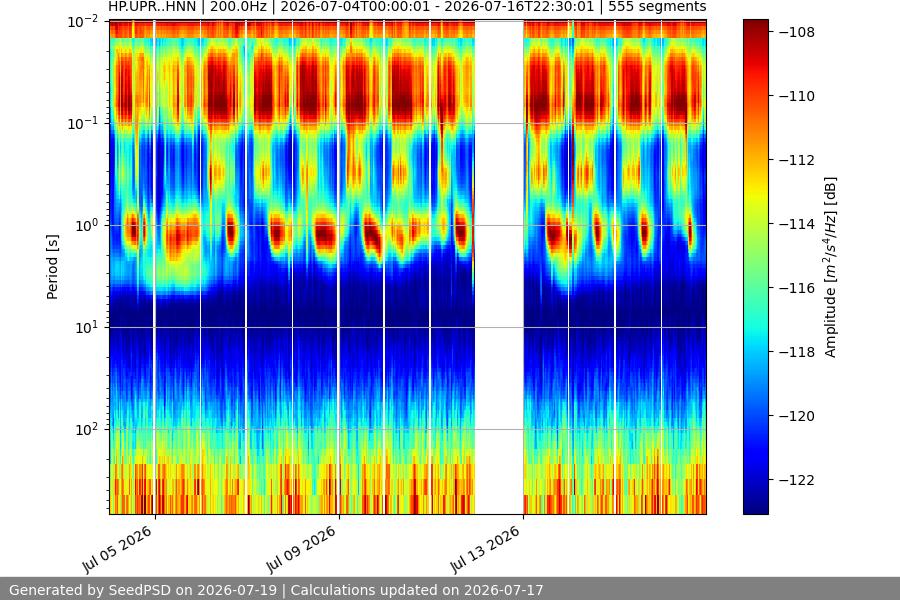900x600 pixels.
Task: Click the −116 colorbar tick label
Action: click(x=797, y=288)
